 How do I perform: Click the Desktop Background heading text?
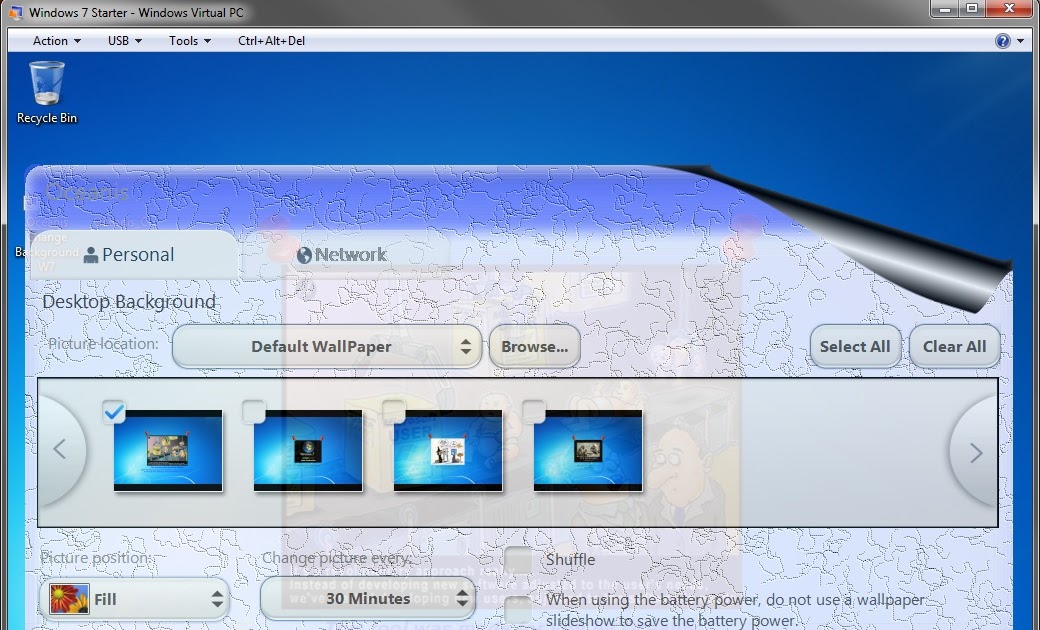point(129,302)
